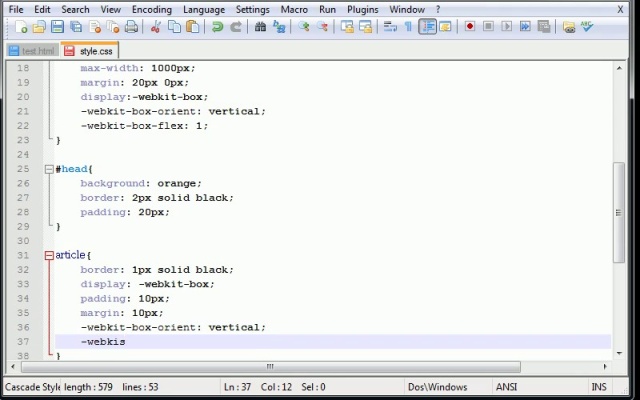Click horizontal scrollbar right arrow
This screenshot has width=640, height=400.
[x=605, y=367]
